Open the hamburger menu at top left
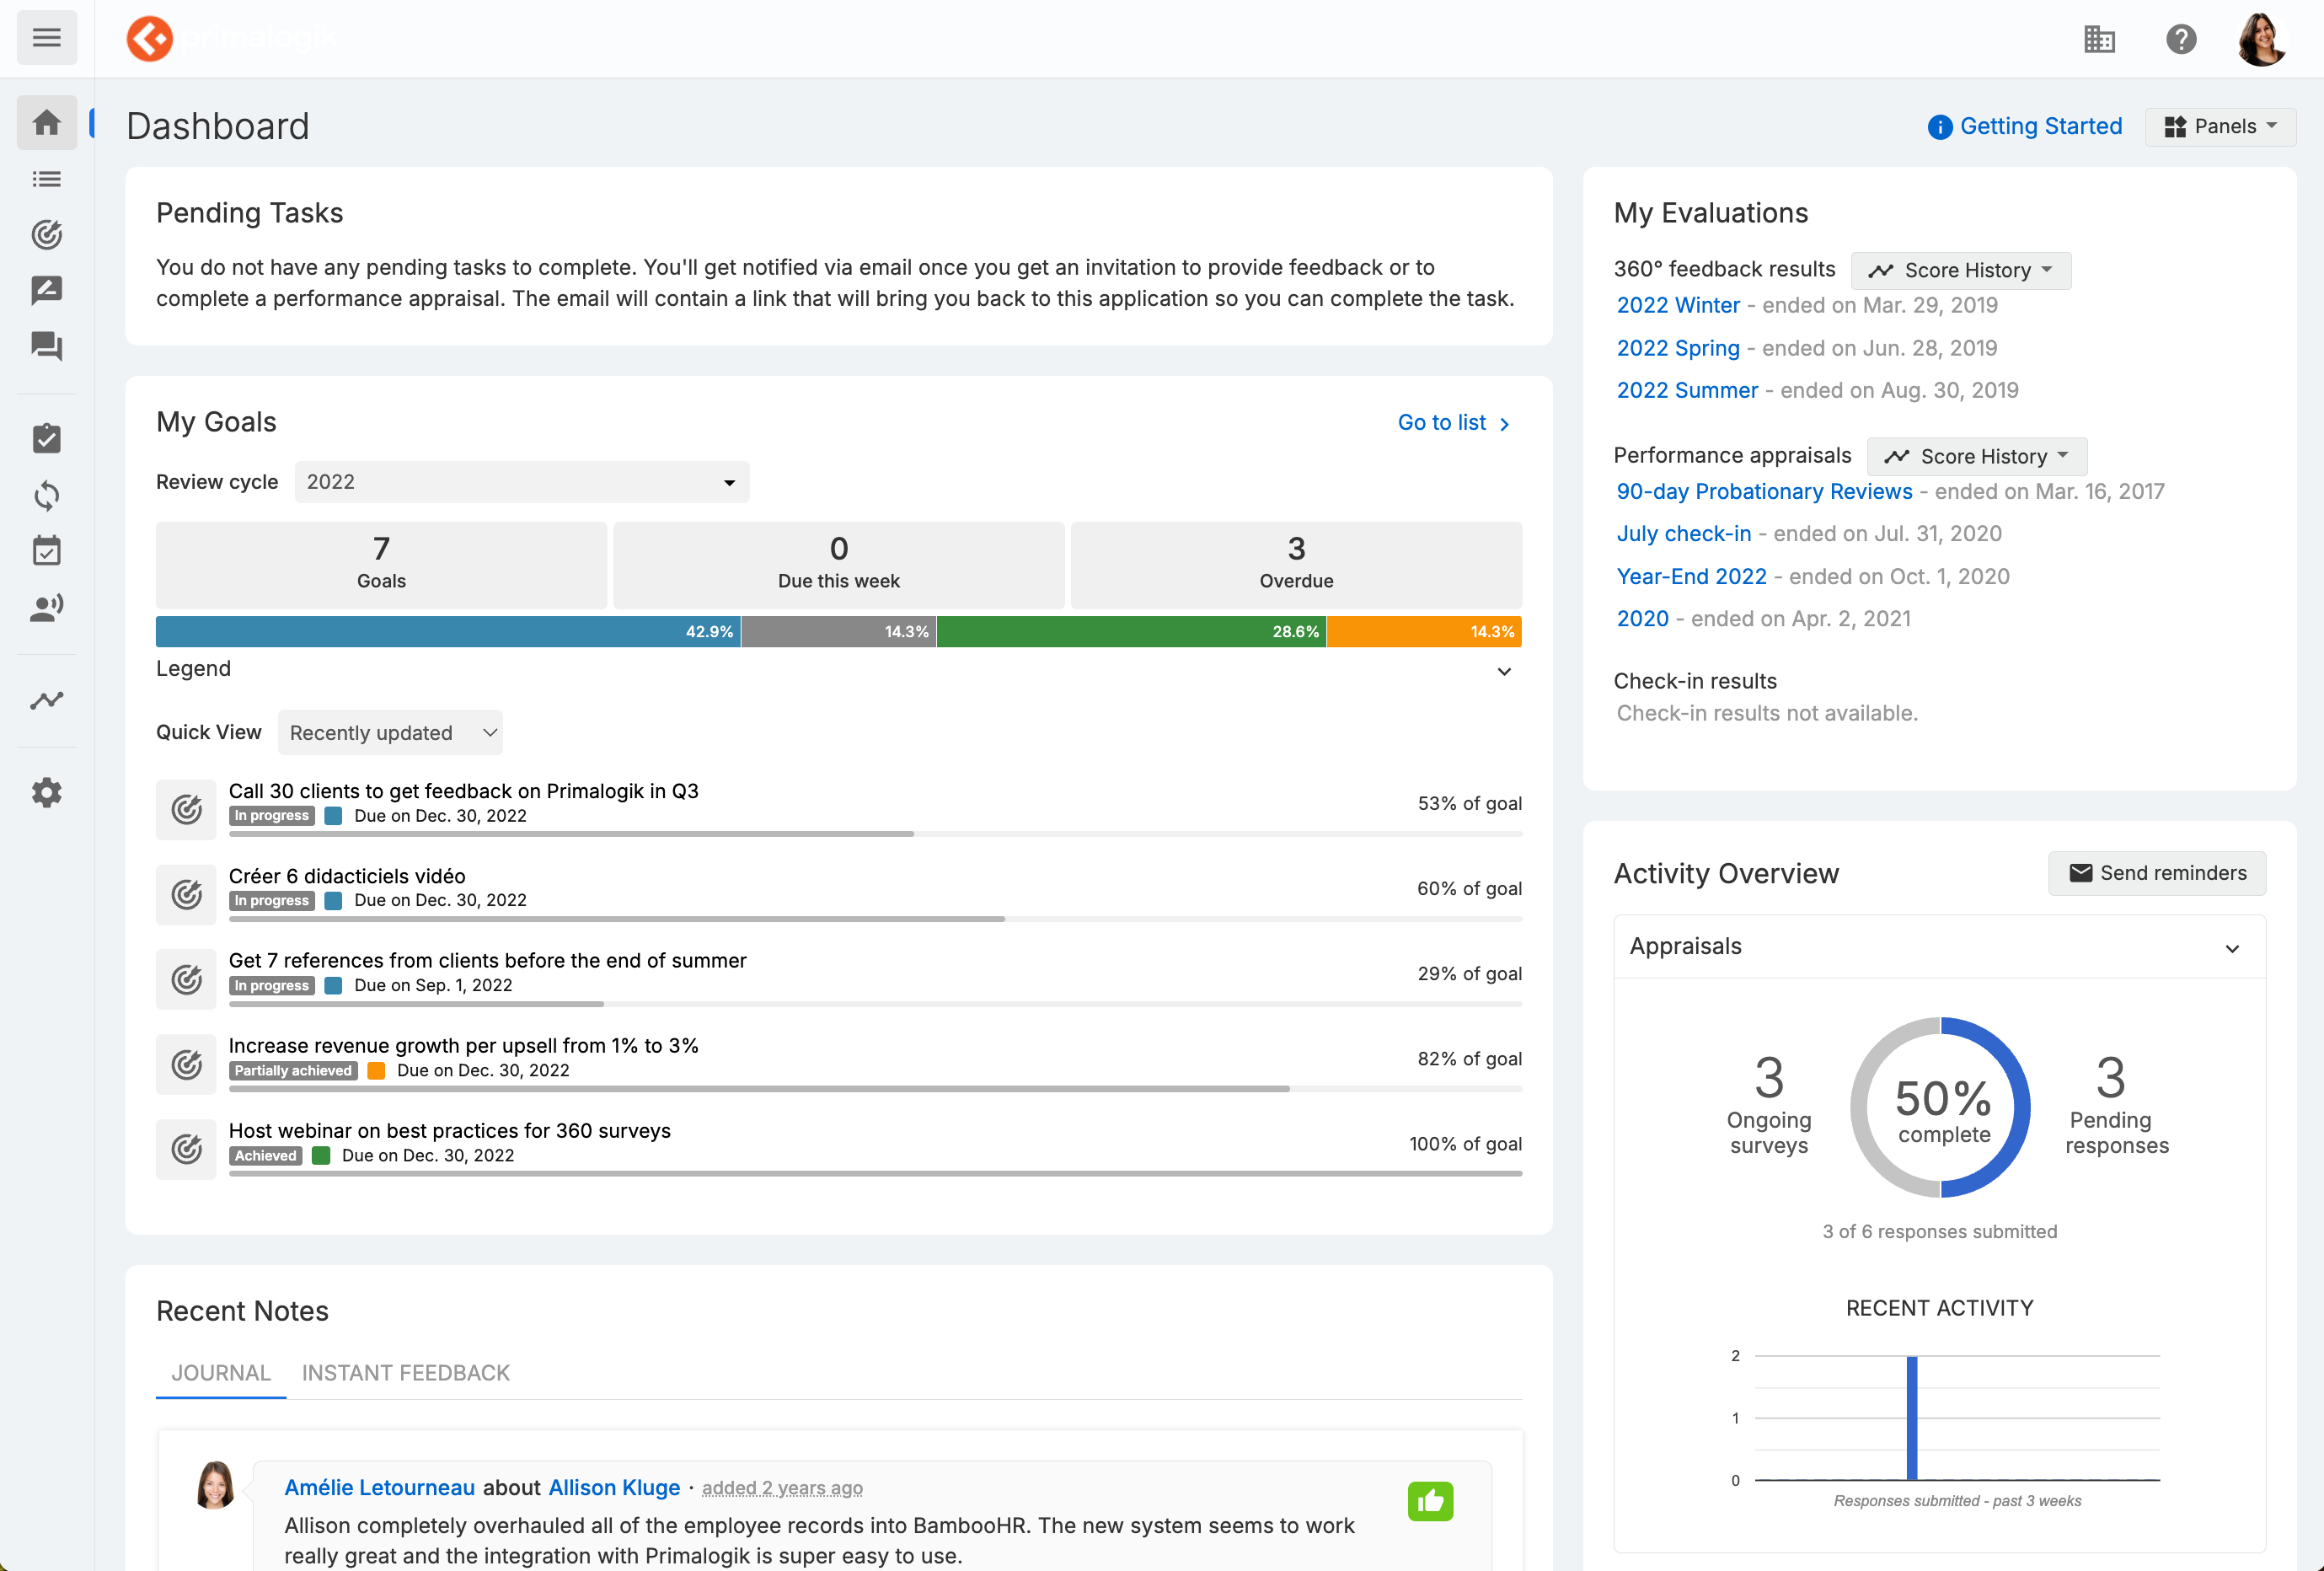 (47, 37)
